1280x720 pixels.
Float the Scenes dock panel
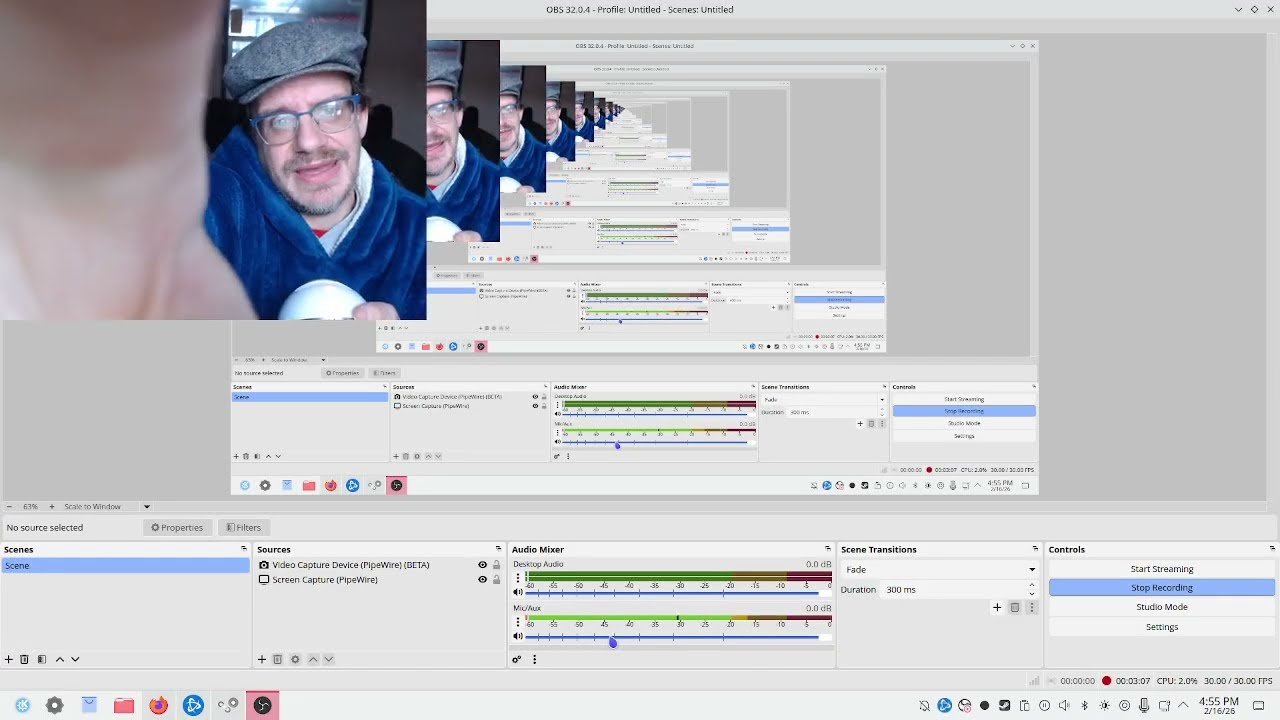244,549
